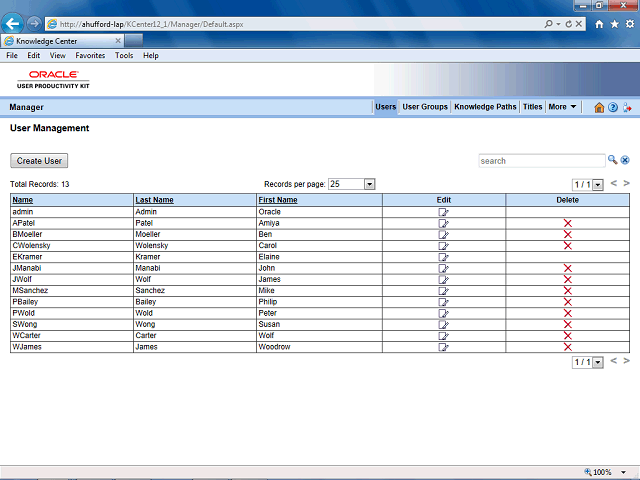640x480 pixels.
Task: Open the View menu
Action: click(x=58, y=56)
